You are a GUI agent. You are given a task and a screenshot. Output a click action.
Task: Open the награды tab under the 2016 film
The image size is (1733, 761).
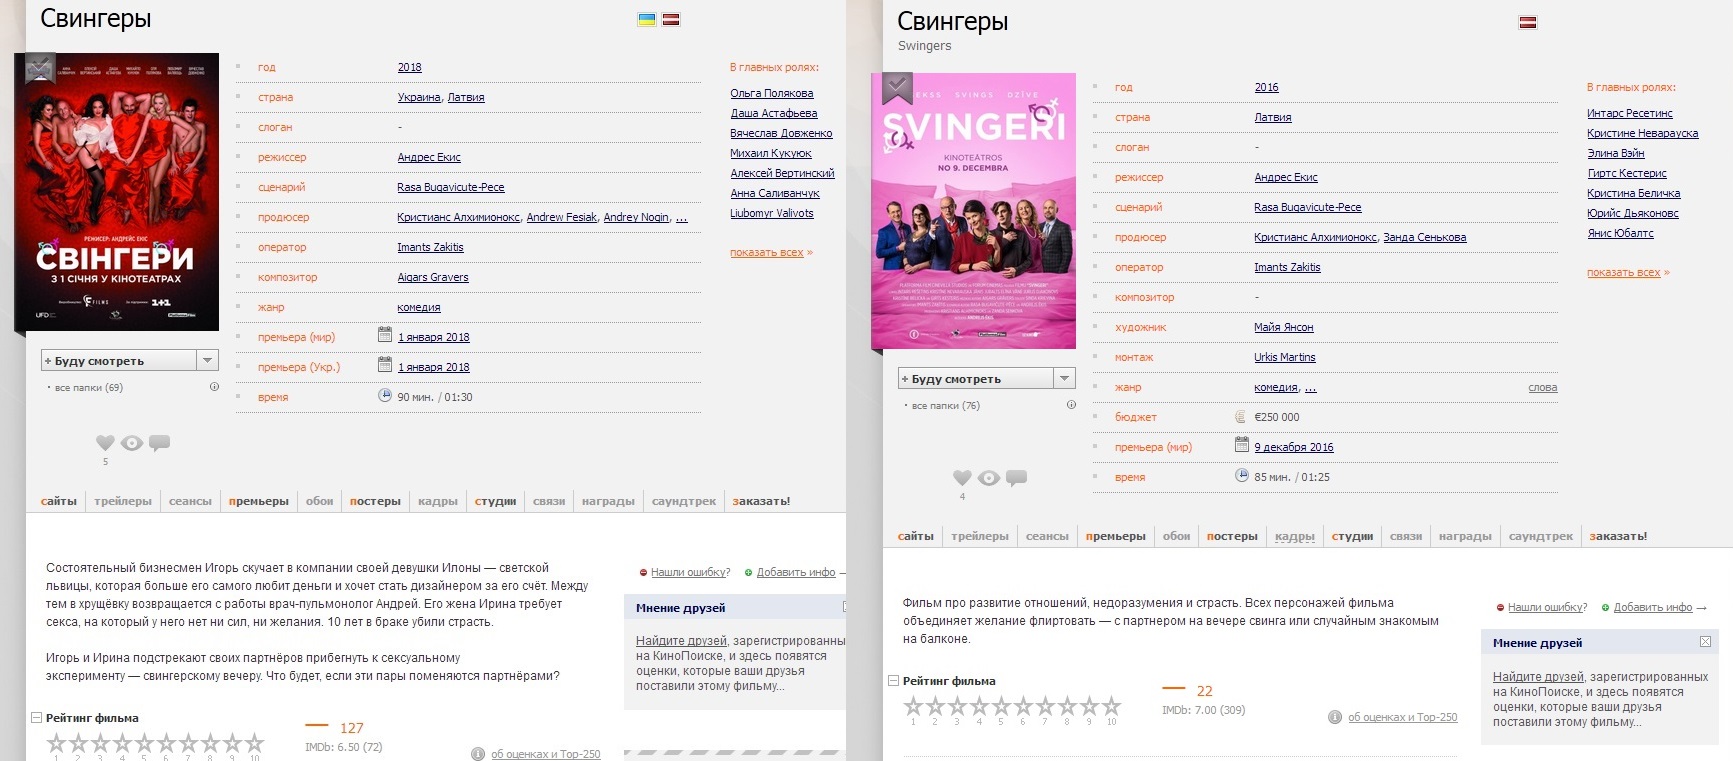pos(1465,536)
